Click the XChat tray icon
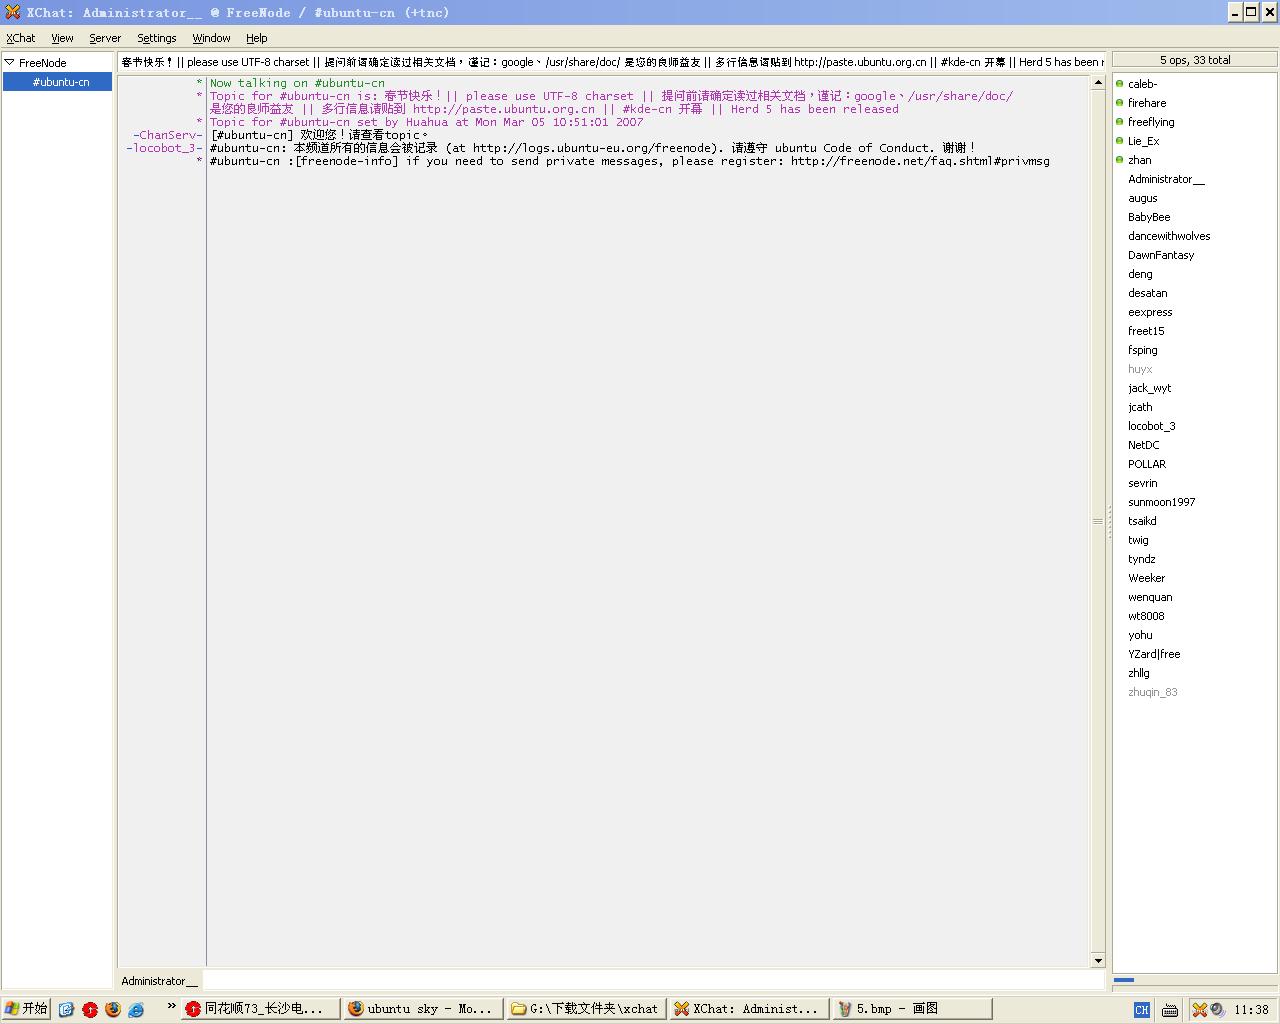The image size is (1280, 1024). (x=1199, y=1010)
